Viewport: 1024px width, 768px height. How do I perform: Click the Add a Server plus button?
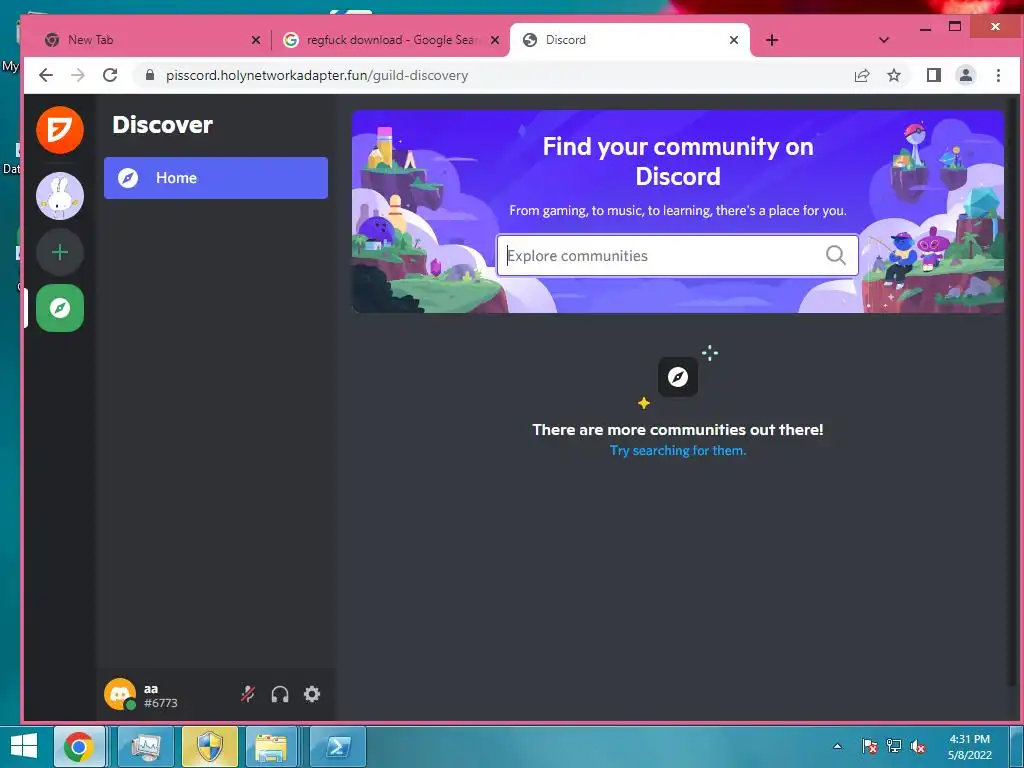59,252
